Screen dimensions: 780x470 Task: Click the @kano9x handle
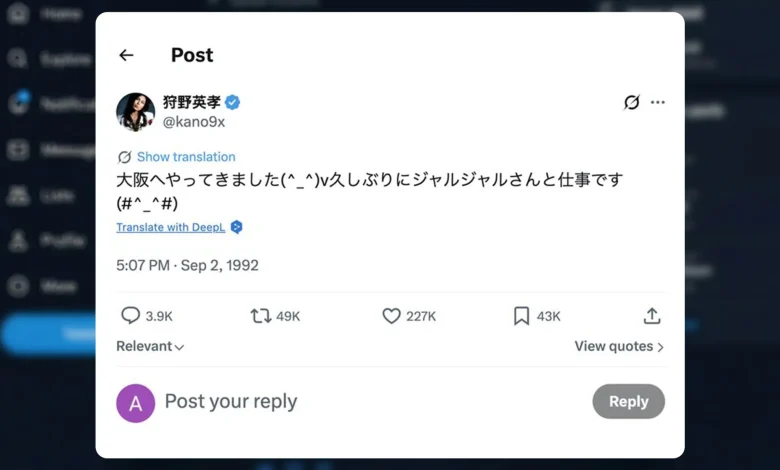(193, 121)
